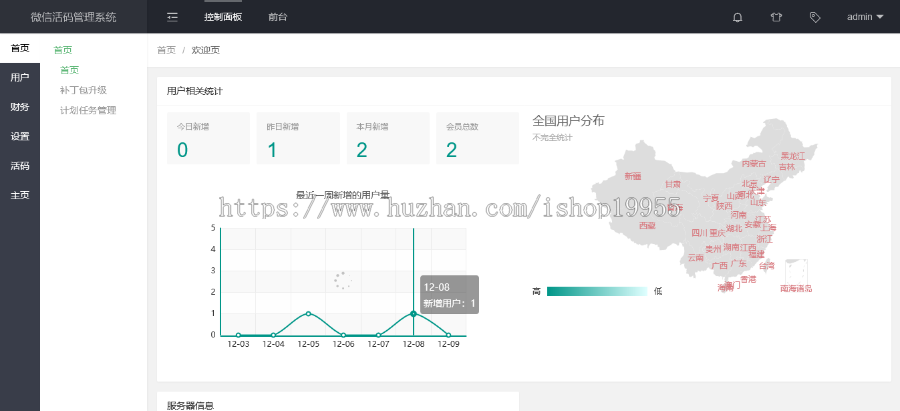Screen dimensions: 900x411
Task: Open notifications via the bell icon
Action: tap(738, 17)
